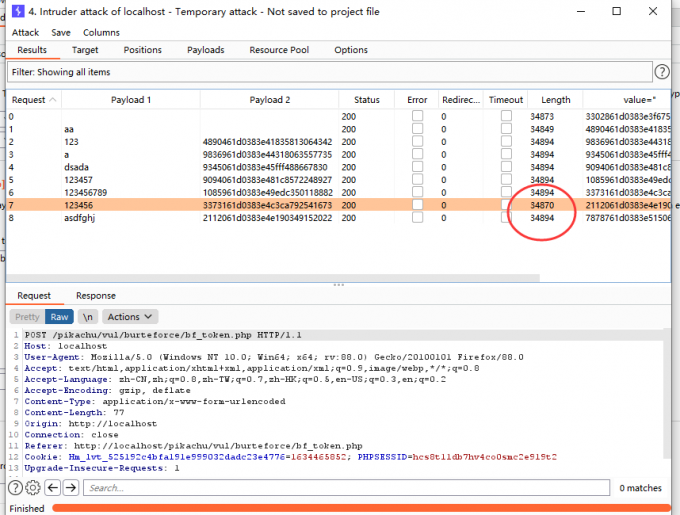Click the 0 matches label
The image size is (680, 515).
(x=641, y=488)
